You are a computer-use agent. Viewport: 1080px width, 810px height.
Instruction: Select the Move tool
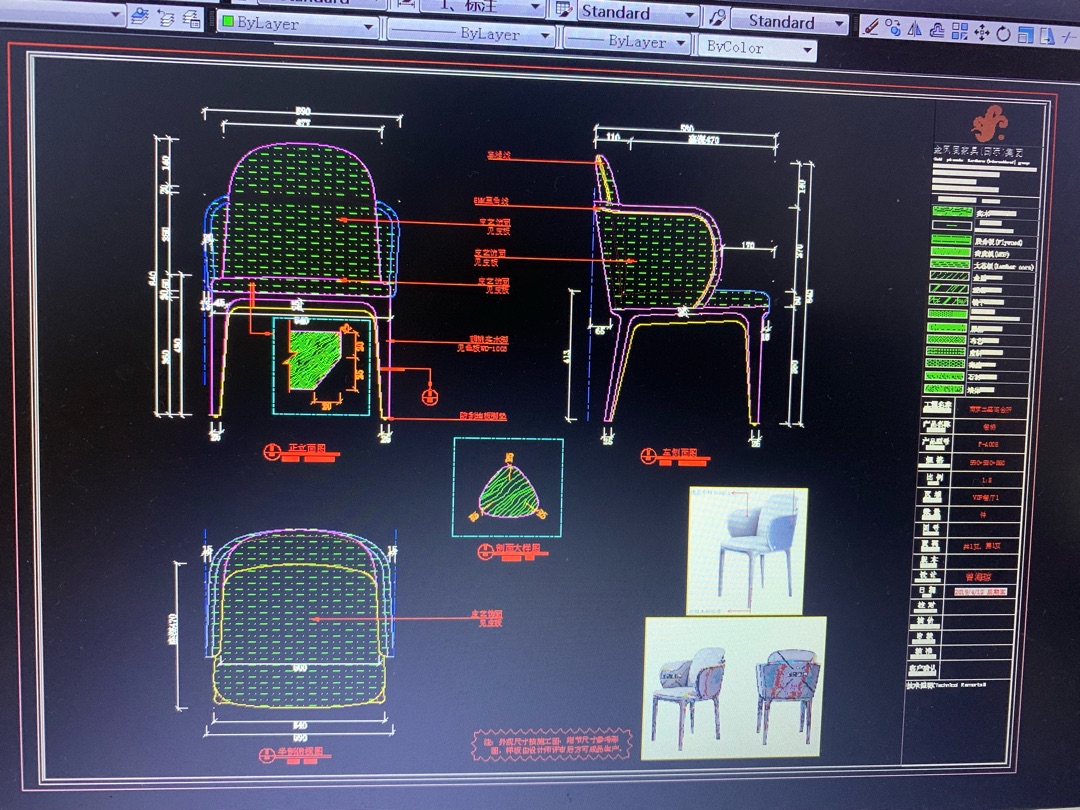tap(982, 33)
